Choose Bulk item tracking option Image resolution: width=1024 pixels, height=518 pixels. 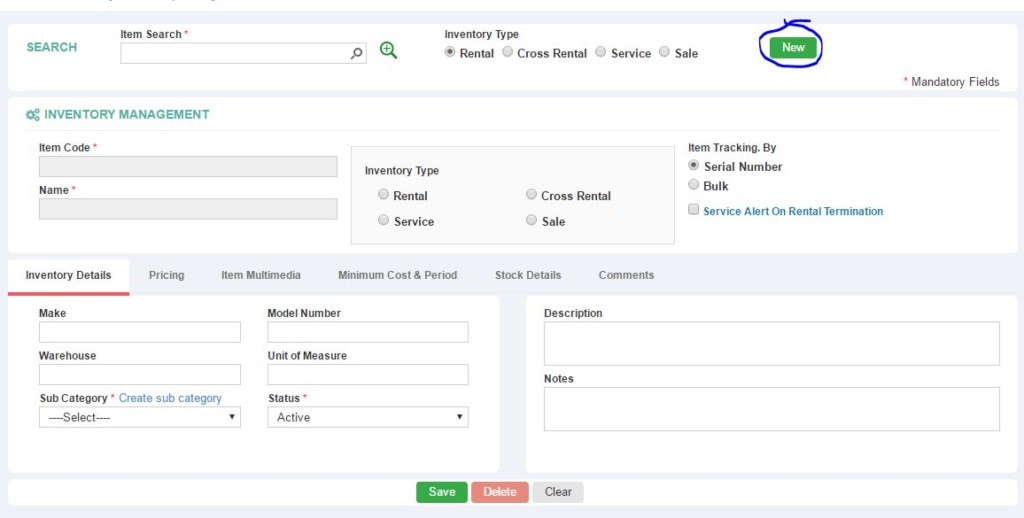(x=694, y=185)
